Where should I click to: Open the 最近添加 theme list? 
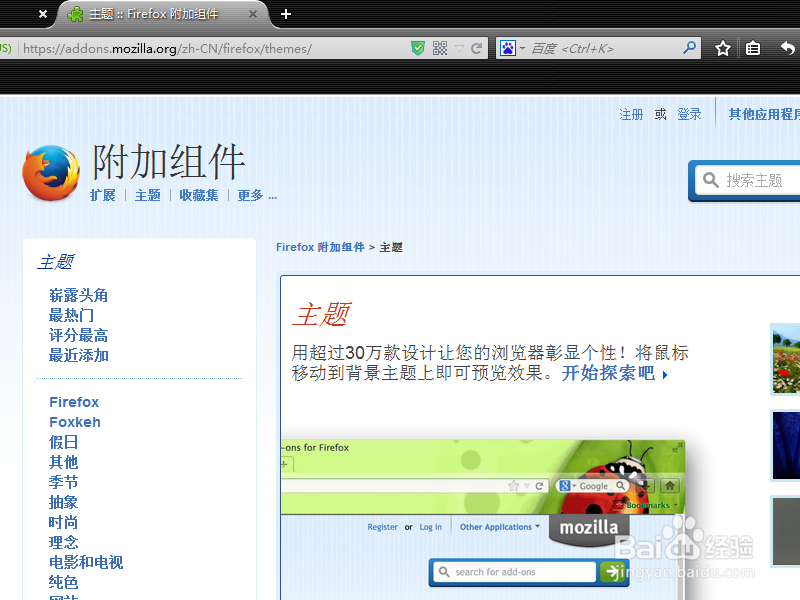pyautogui.click(x=78, y=355)
